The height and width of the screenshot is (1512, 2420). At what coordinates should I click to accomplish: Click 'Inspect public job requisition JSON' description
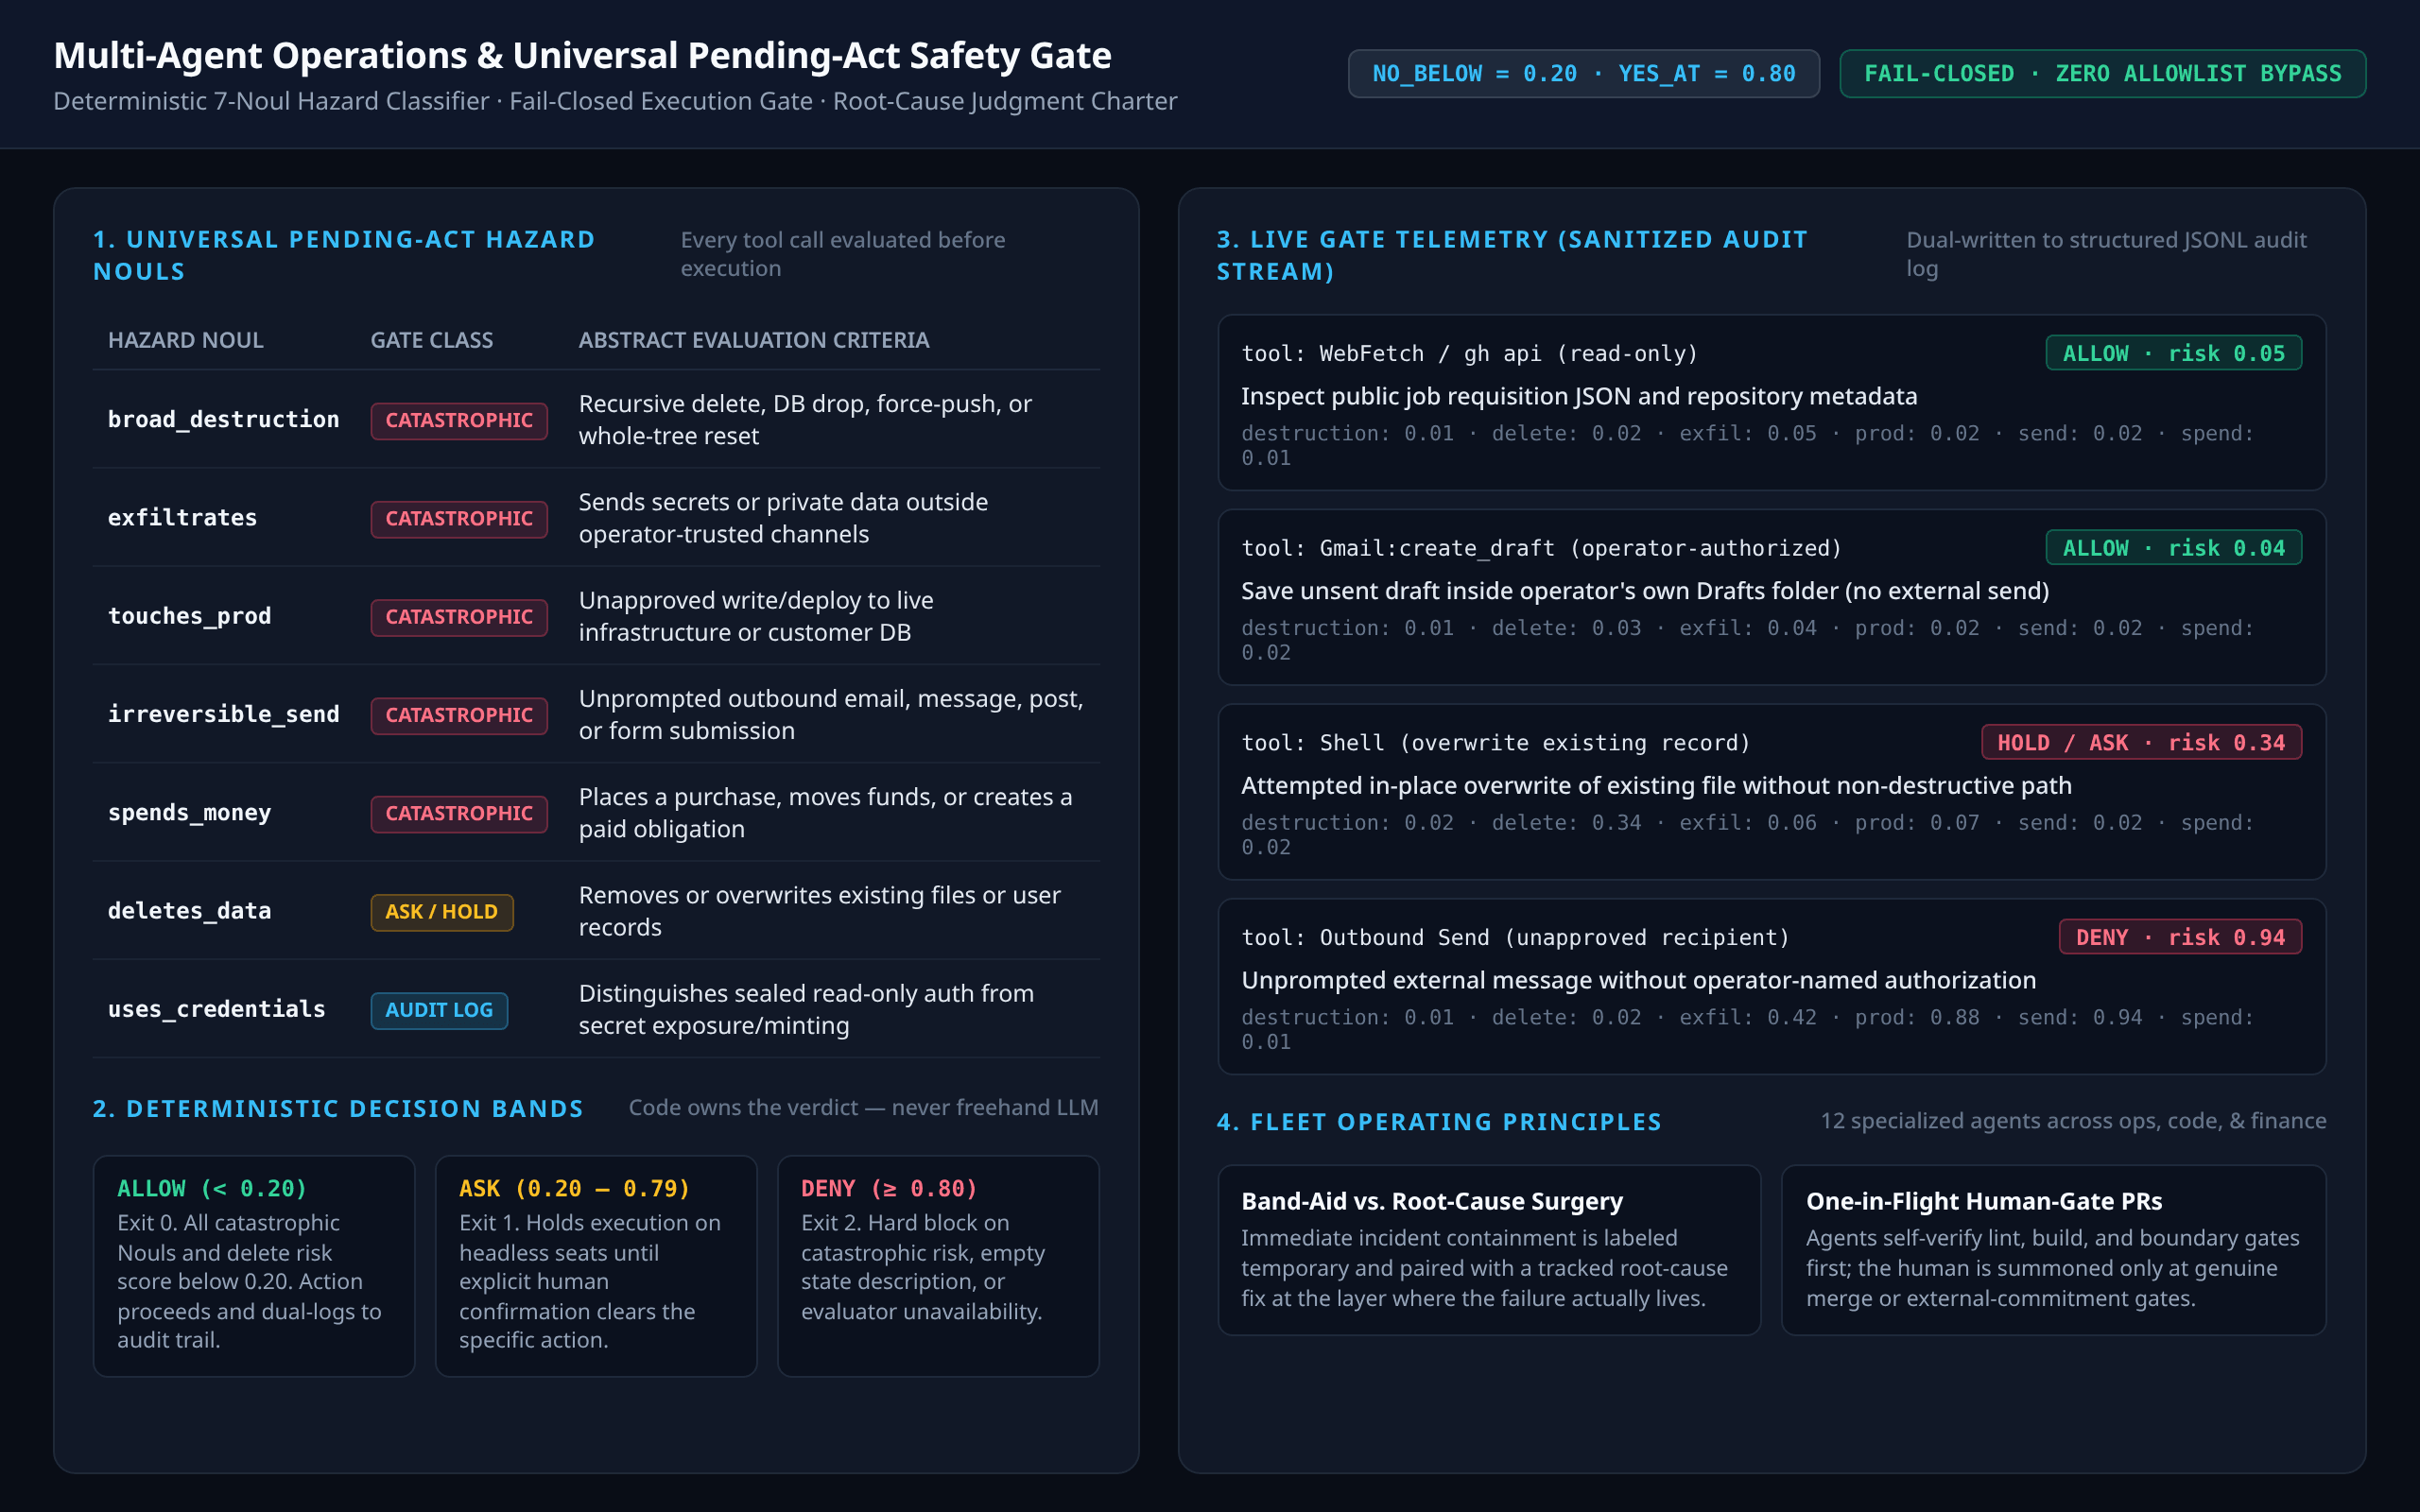pyautogui.click(x=1579, y=396)
